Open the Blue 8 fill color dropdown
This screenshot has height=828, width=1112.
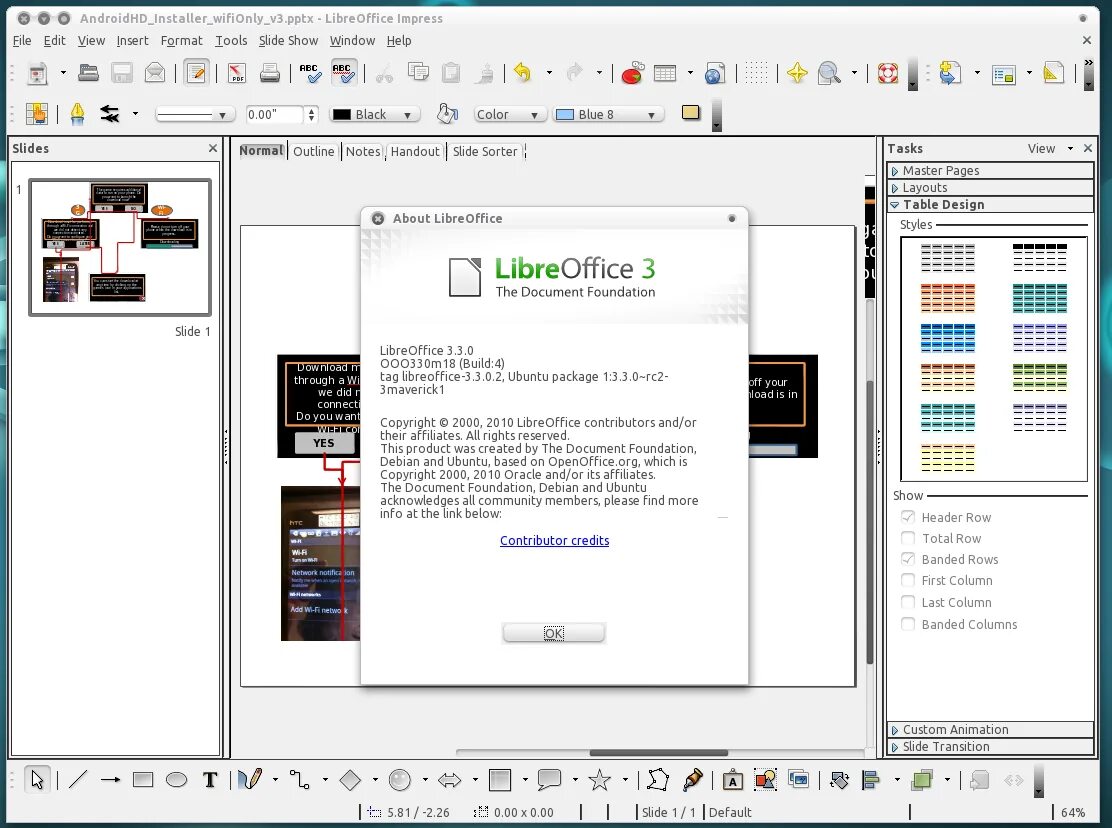(x=608, y=114)
